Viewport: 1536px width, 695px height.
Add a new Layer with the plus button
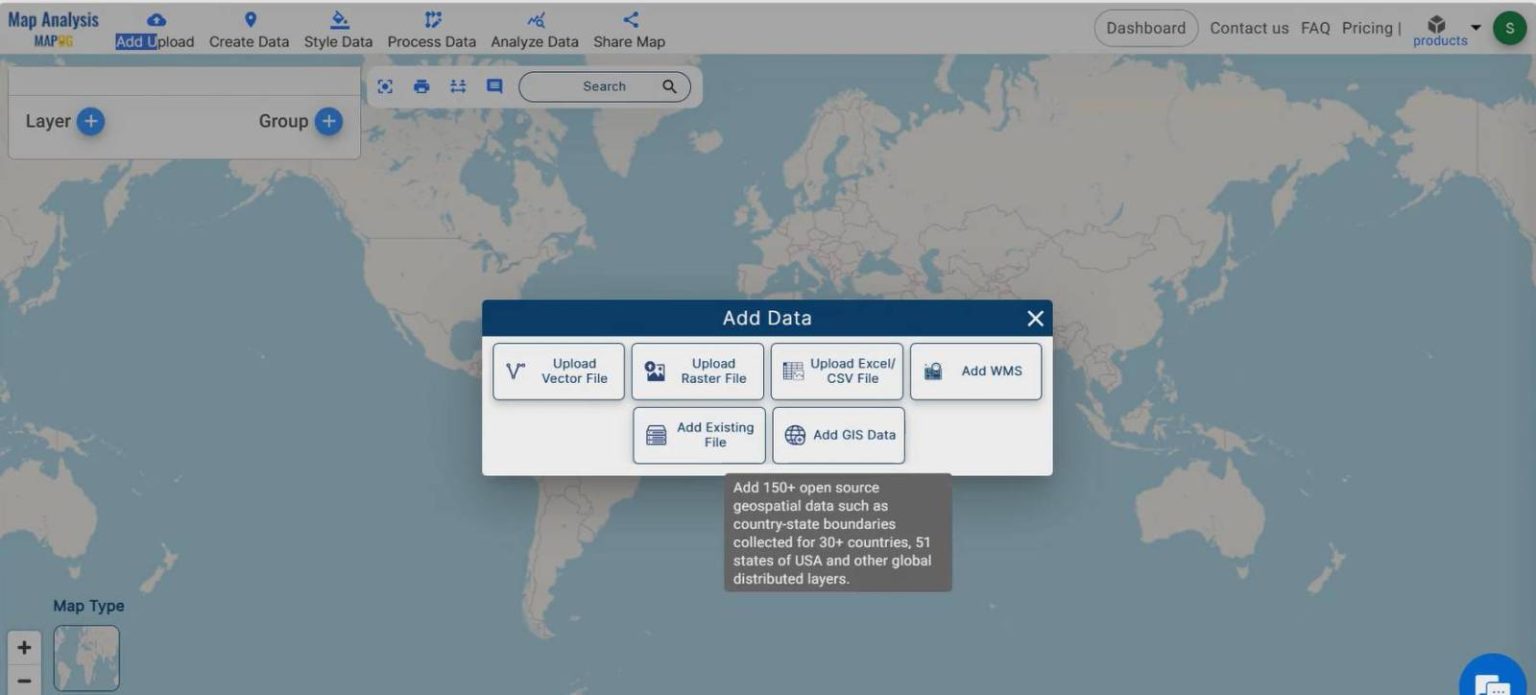[x=89, y=121]
